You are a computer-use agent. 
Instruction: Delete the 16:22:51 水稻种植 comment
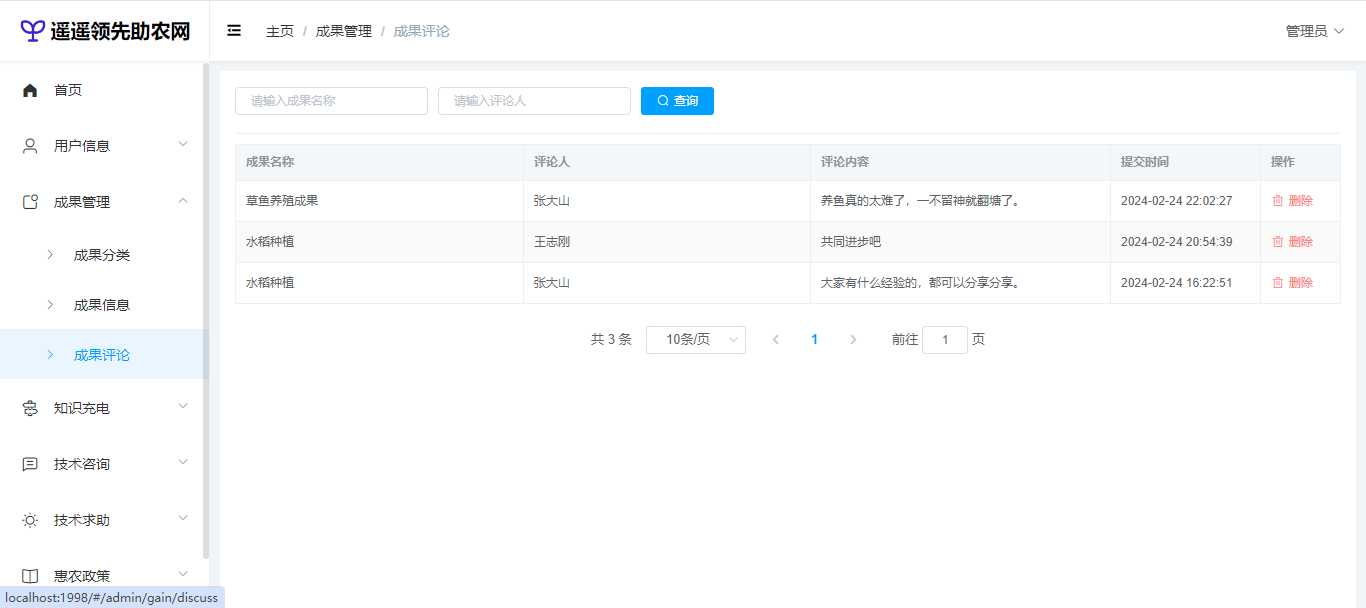[x=1292, y=283]
